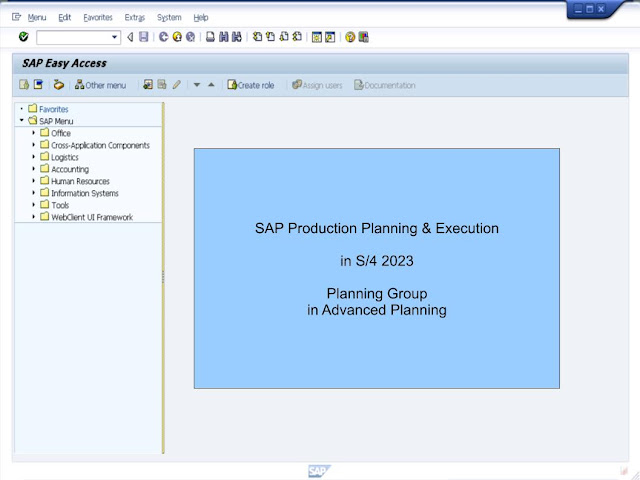Screen dimensions: 640x480
Task: Open SAP Business Workplace icon
Action: (x=59, y=85)
